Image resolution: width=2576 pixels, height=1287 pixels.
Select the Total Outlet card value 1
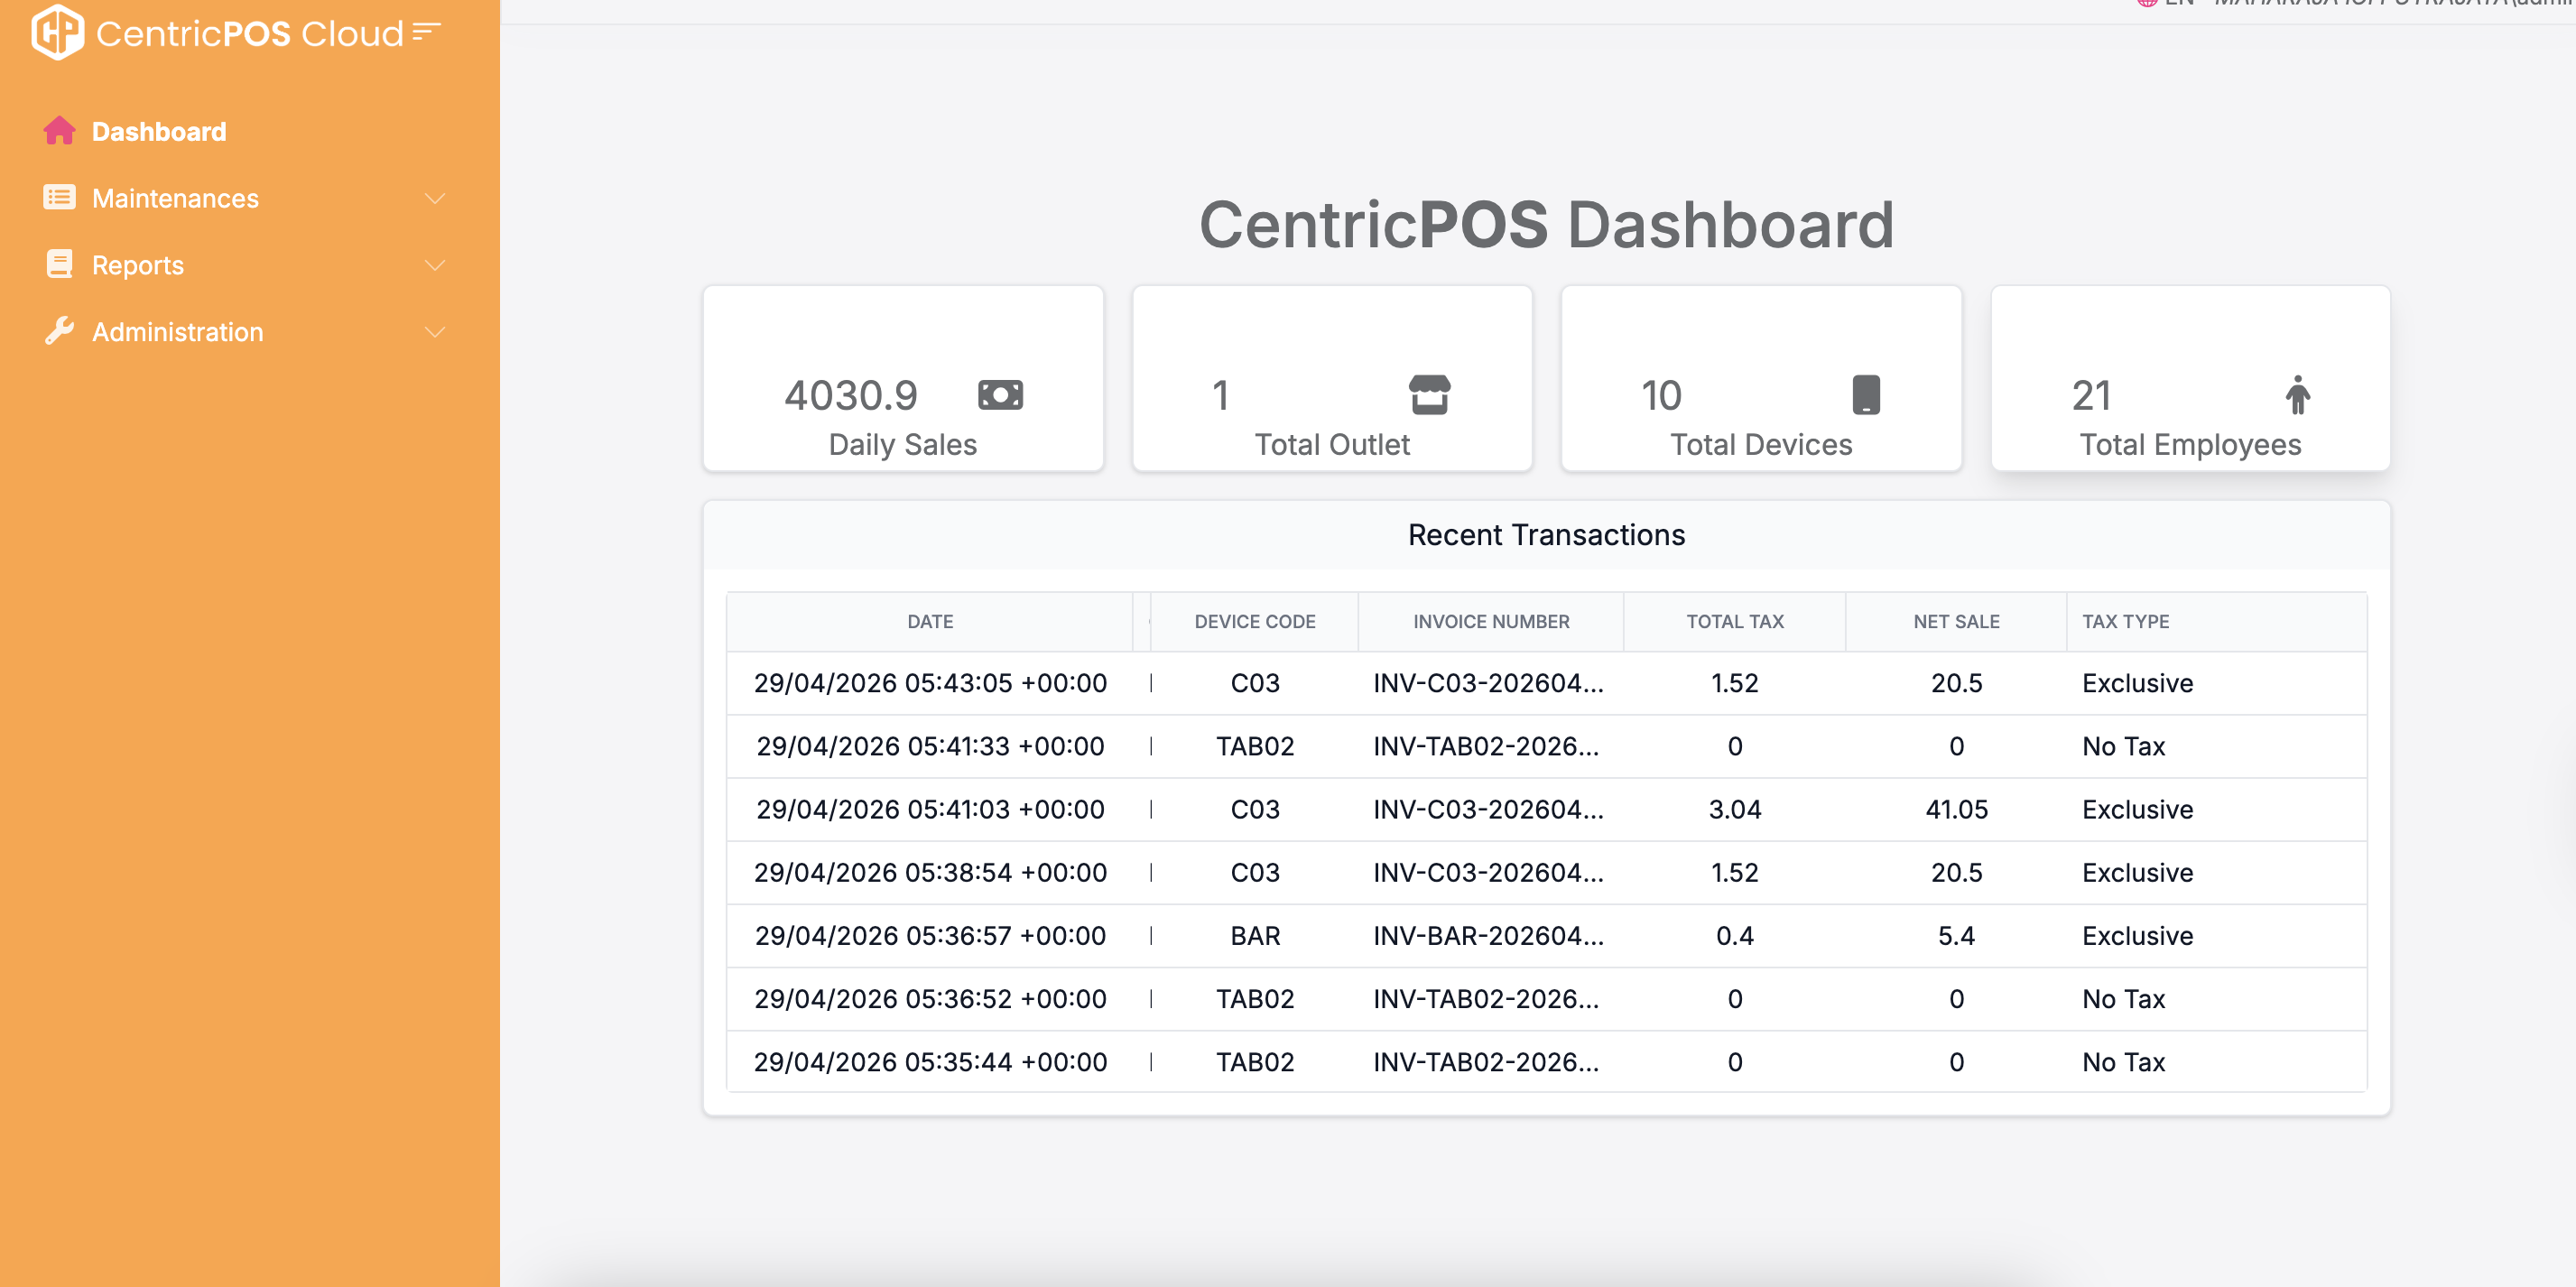(1220, 396)
